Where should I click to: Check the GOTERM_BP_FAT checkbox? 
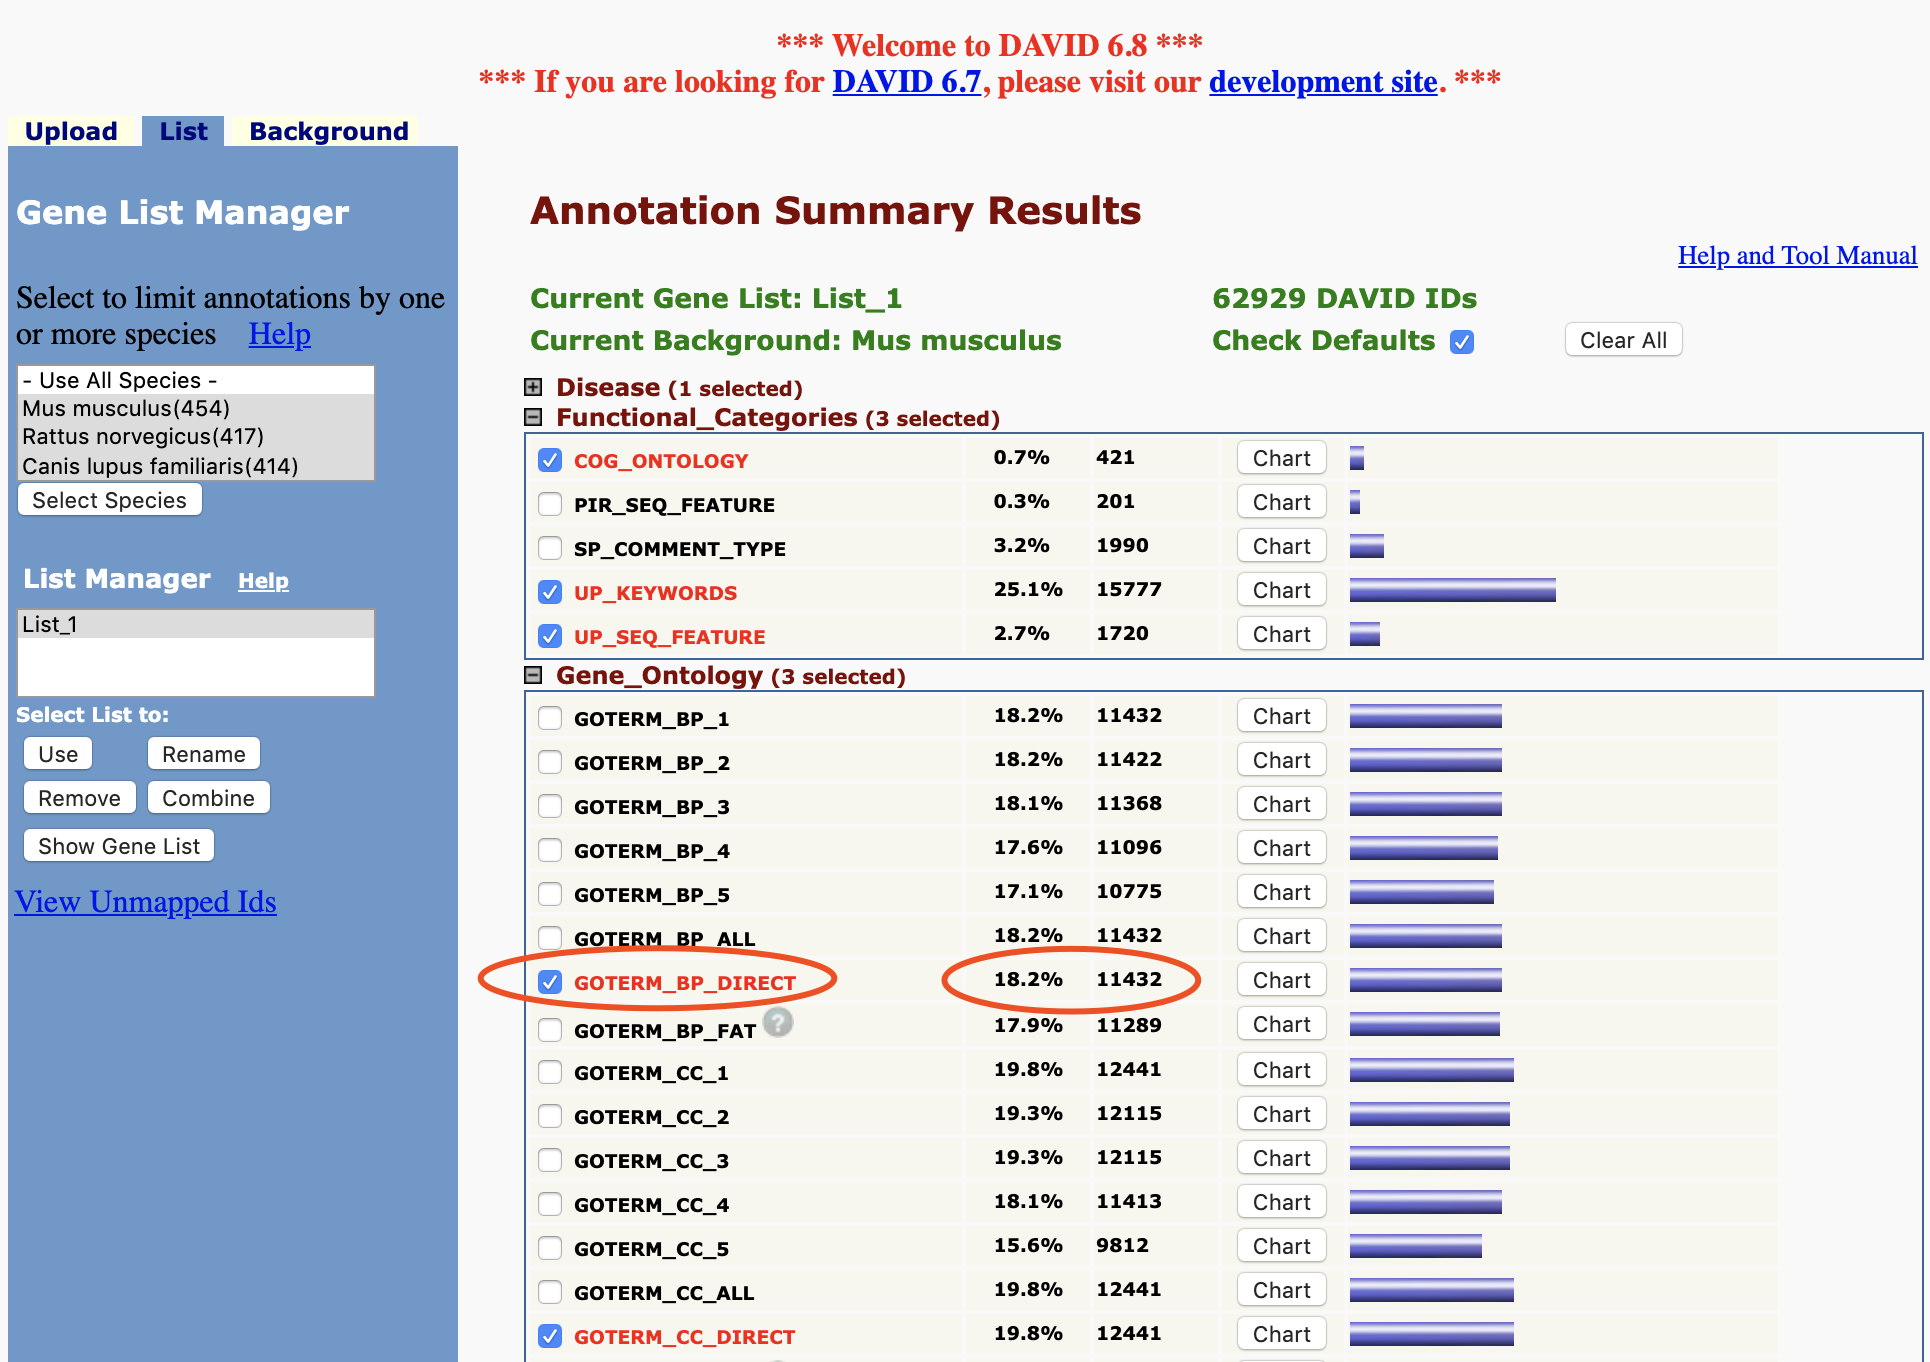pyautogui.click(x=550, y=1030)
